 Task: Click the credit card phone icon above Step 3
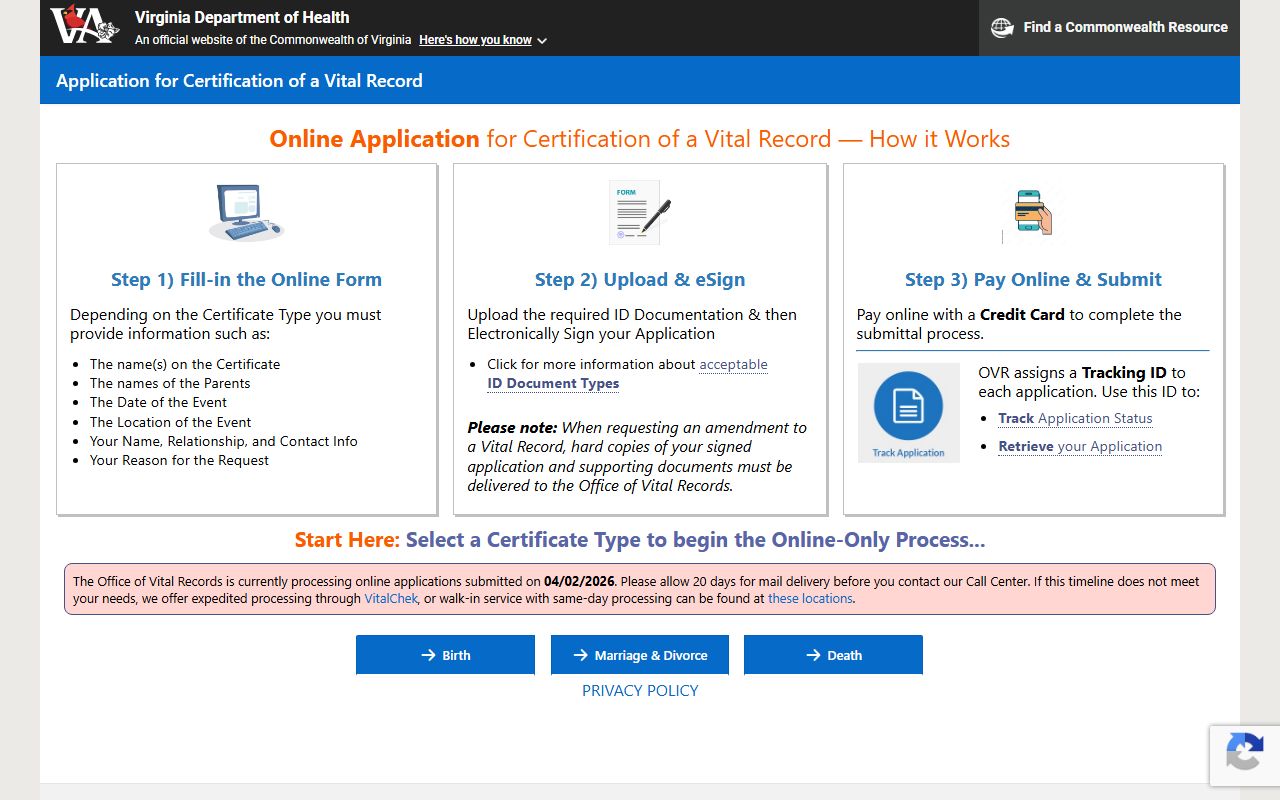tap(1033, 212)
